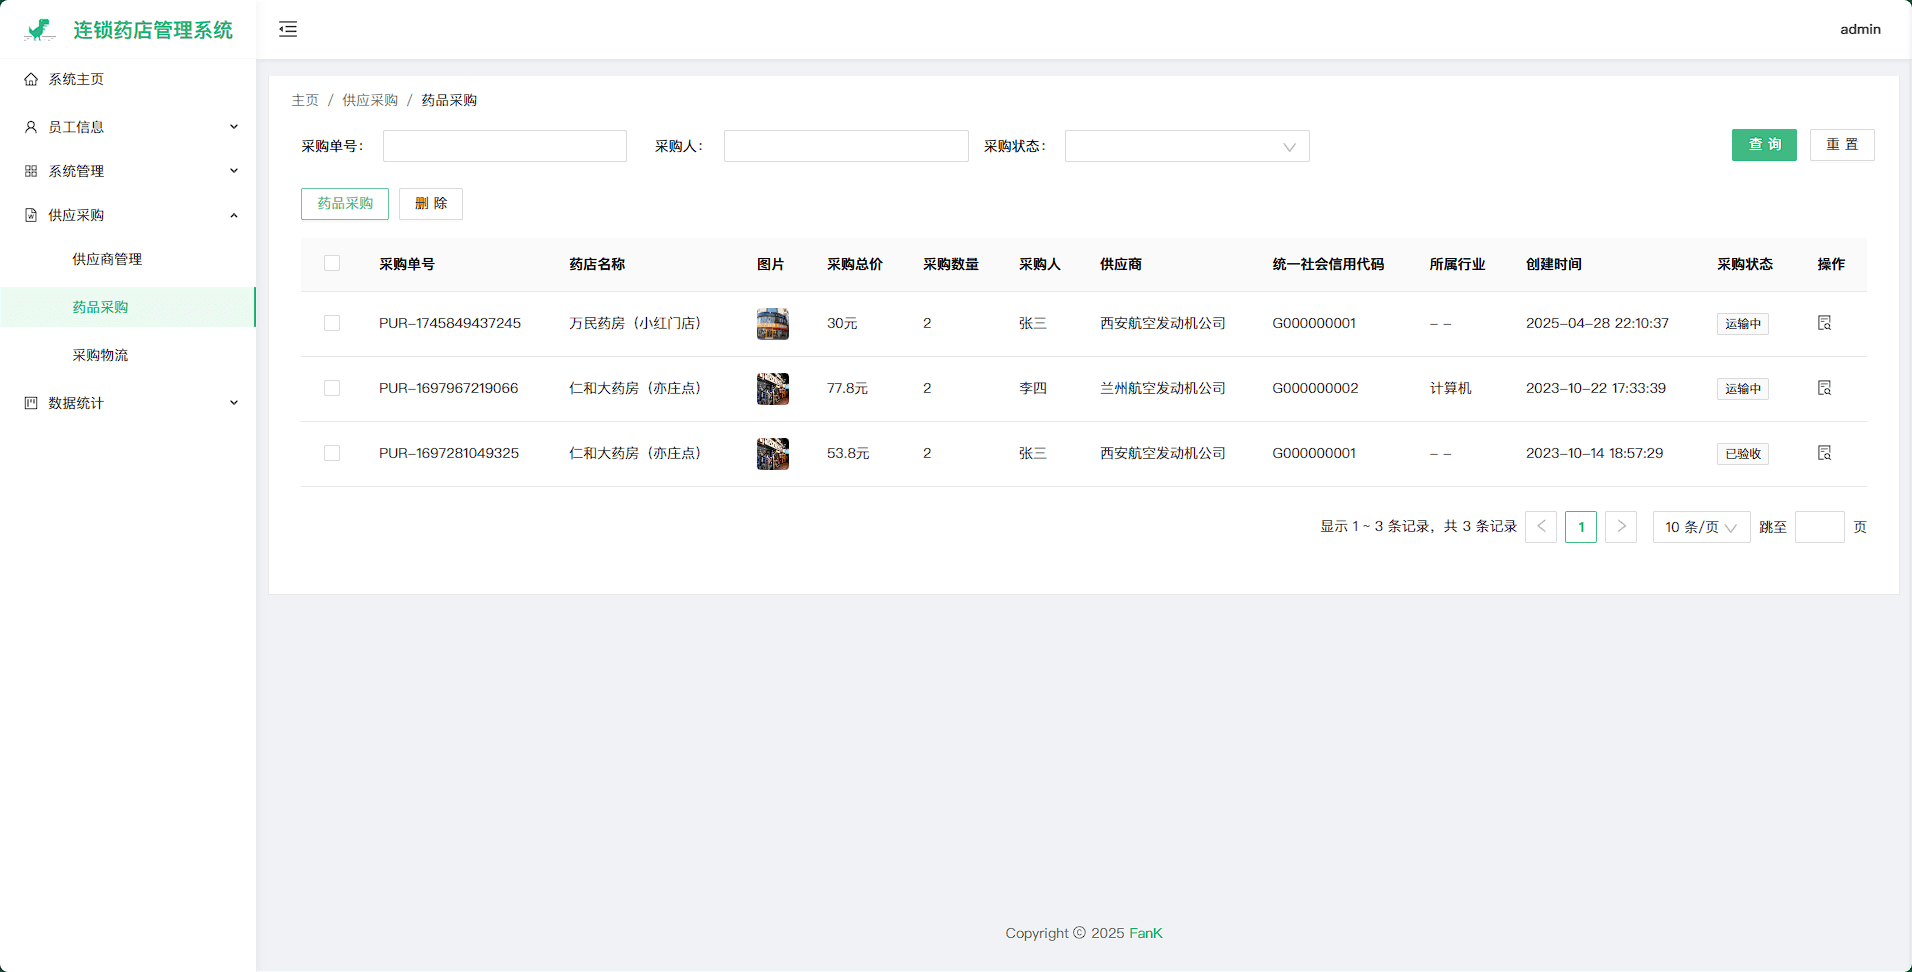This screenshot has width=1912, height=972.
Task: Open details icon for order PUR-1697967219066
Action: [x=1824, y=388]
